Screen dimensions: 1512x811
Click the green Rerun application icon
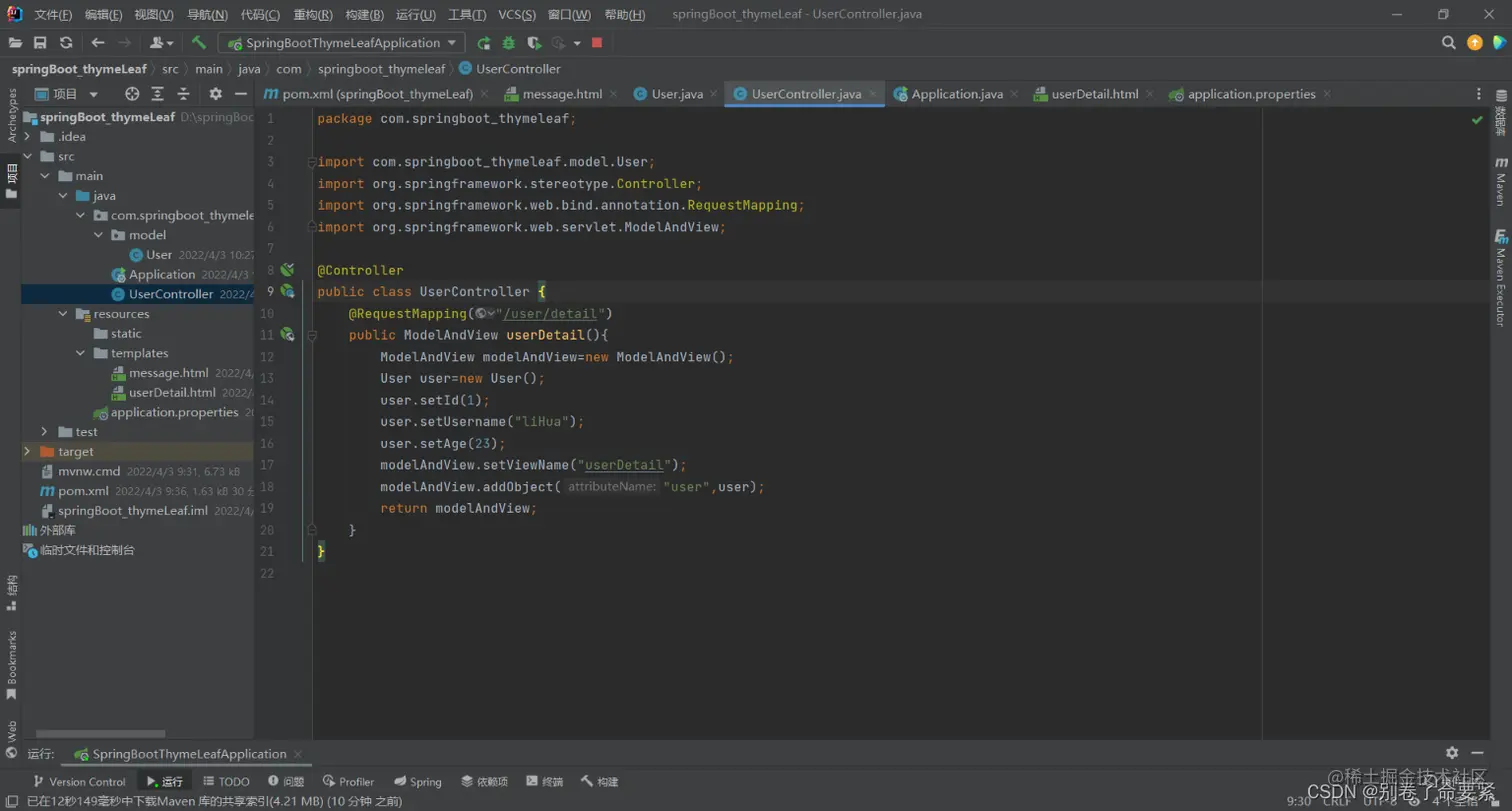(x=484, y=43)
